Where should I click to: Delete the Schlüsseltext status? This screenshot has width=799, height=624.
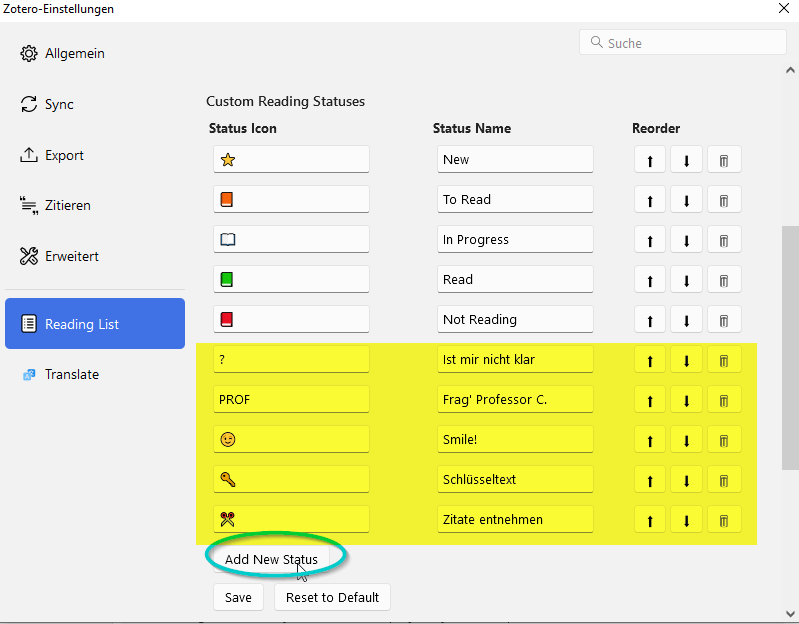pos(724,480)
